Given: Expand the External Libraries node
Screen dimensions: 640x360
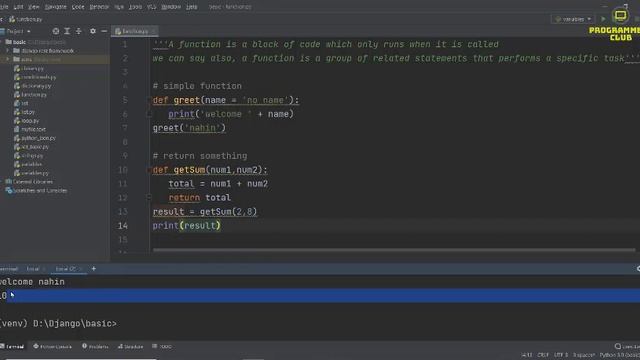Looking at the screenshot, I should [2, 182].
